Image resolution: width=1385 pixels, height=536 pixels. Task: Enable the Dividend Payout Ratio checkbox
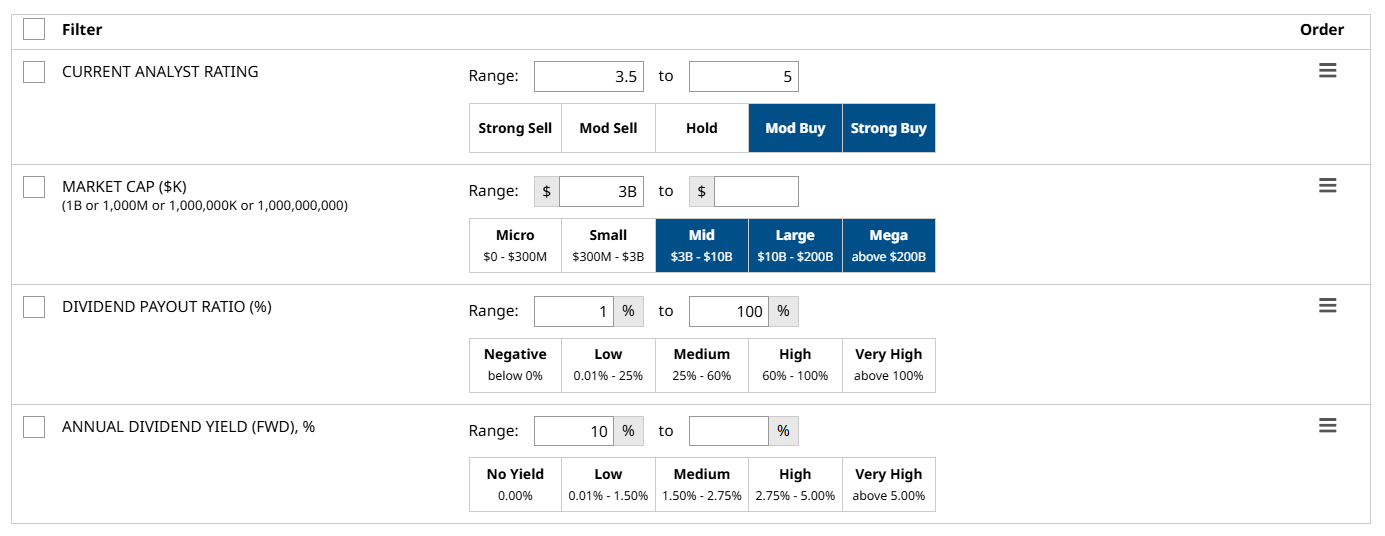click(34, 307)
